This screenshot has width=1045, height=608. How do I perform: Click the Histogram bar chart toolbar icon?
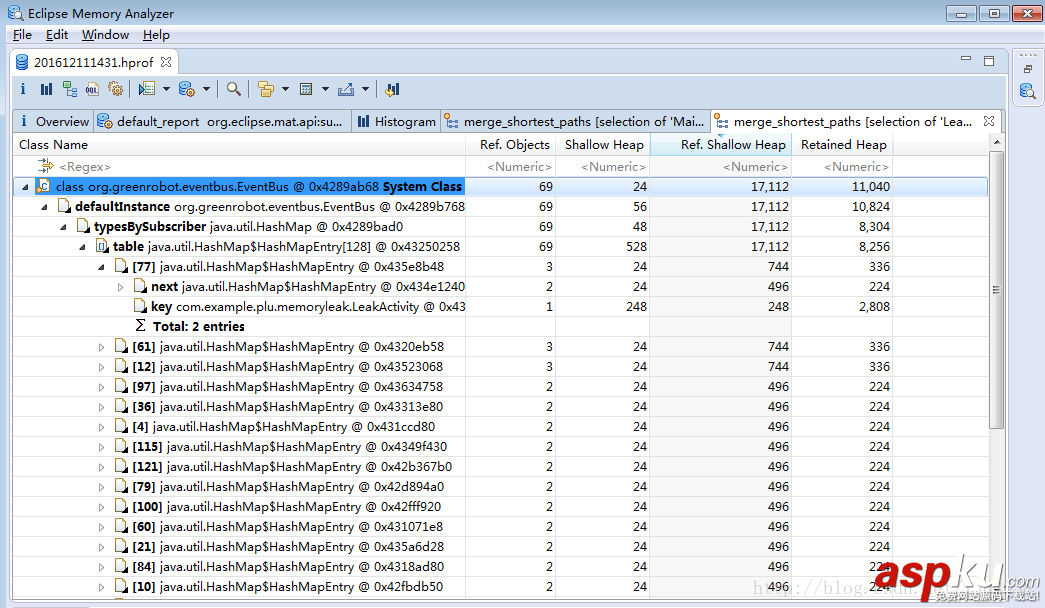pyautogui.click(x=46, y=89)
